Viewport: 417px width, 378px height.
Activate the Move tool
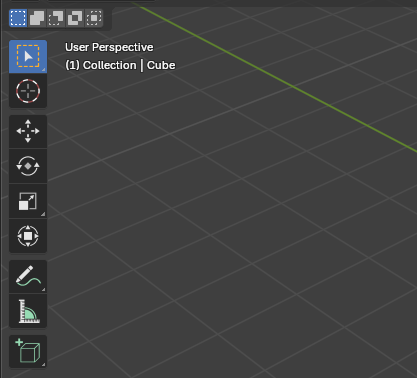(28, 131)
